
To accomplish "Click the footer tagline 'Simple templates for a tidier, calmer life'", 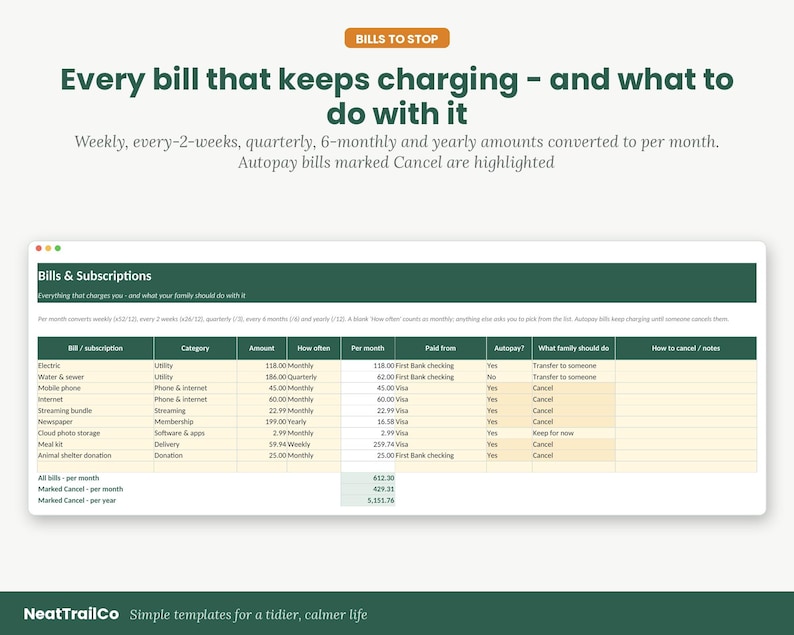I will click(x=249, y=615).
